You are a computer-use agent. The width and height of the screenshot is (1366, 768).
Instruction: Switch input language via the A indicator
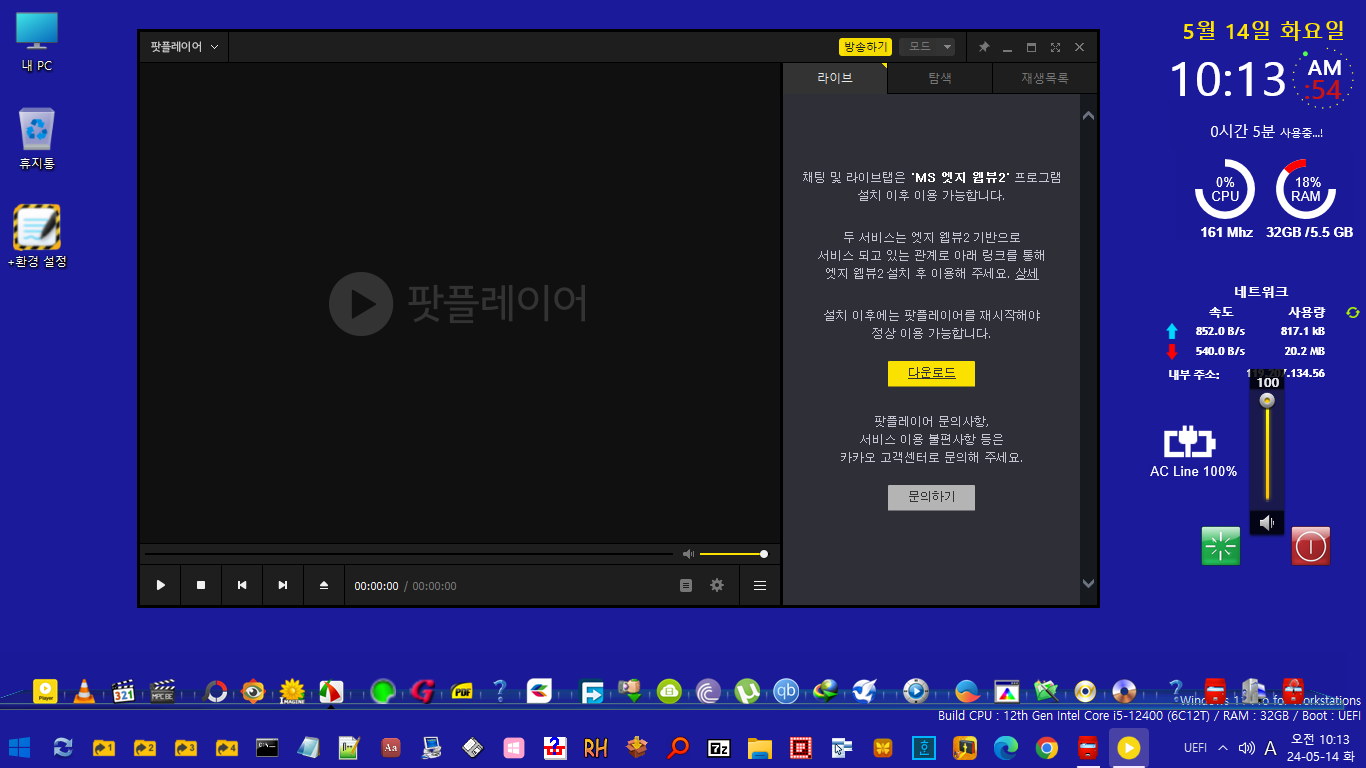pos(1270,747)
